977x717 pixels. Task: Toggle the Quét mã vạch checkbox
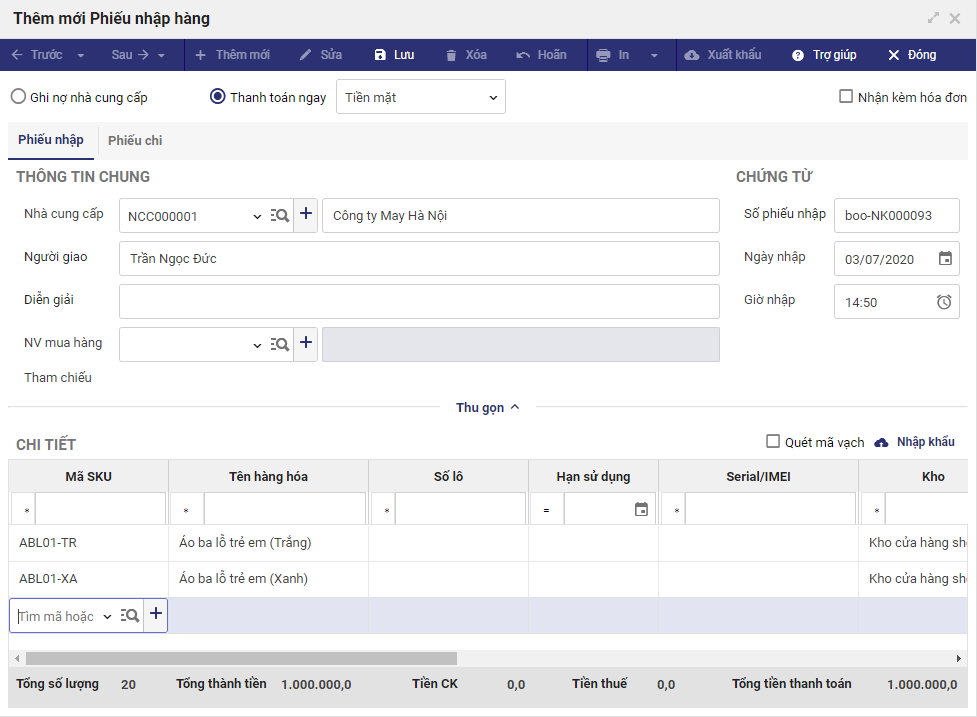(773, 442)
